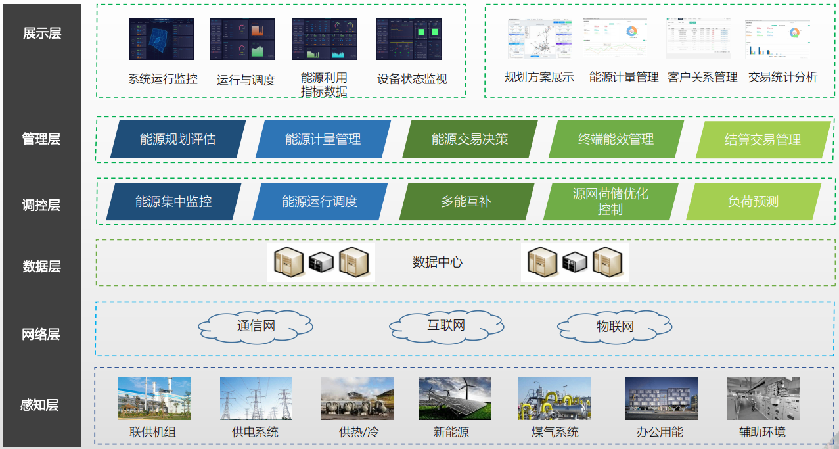The height and width of the screenshot is (449, 839).
Task: Click the 物联网 cloud shape
Action: click(x=613, y=326)
